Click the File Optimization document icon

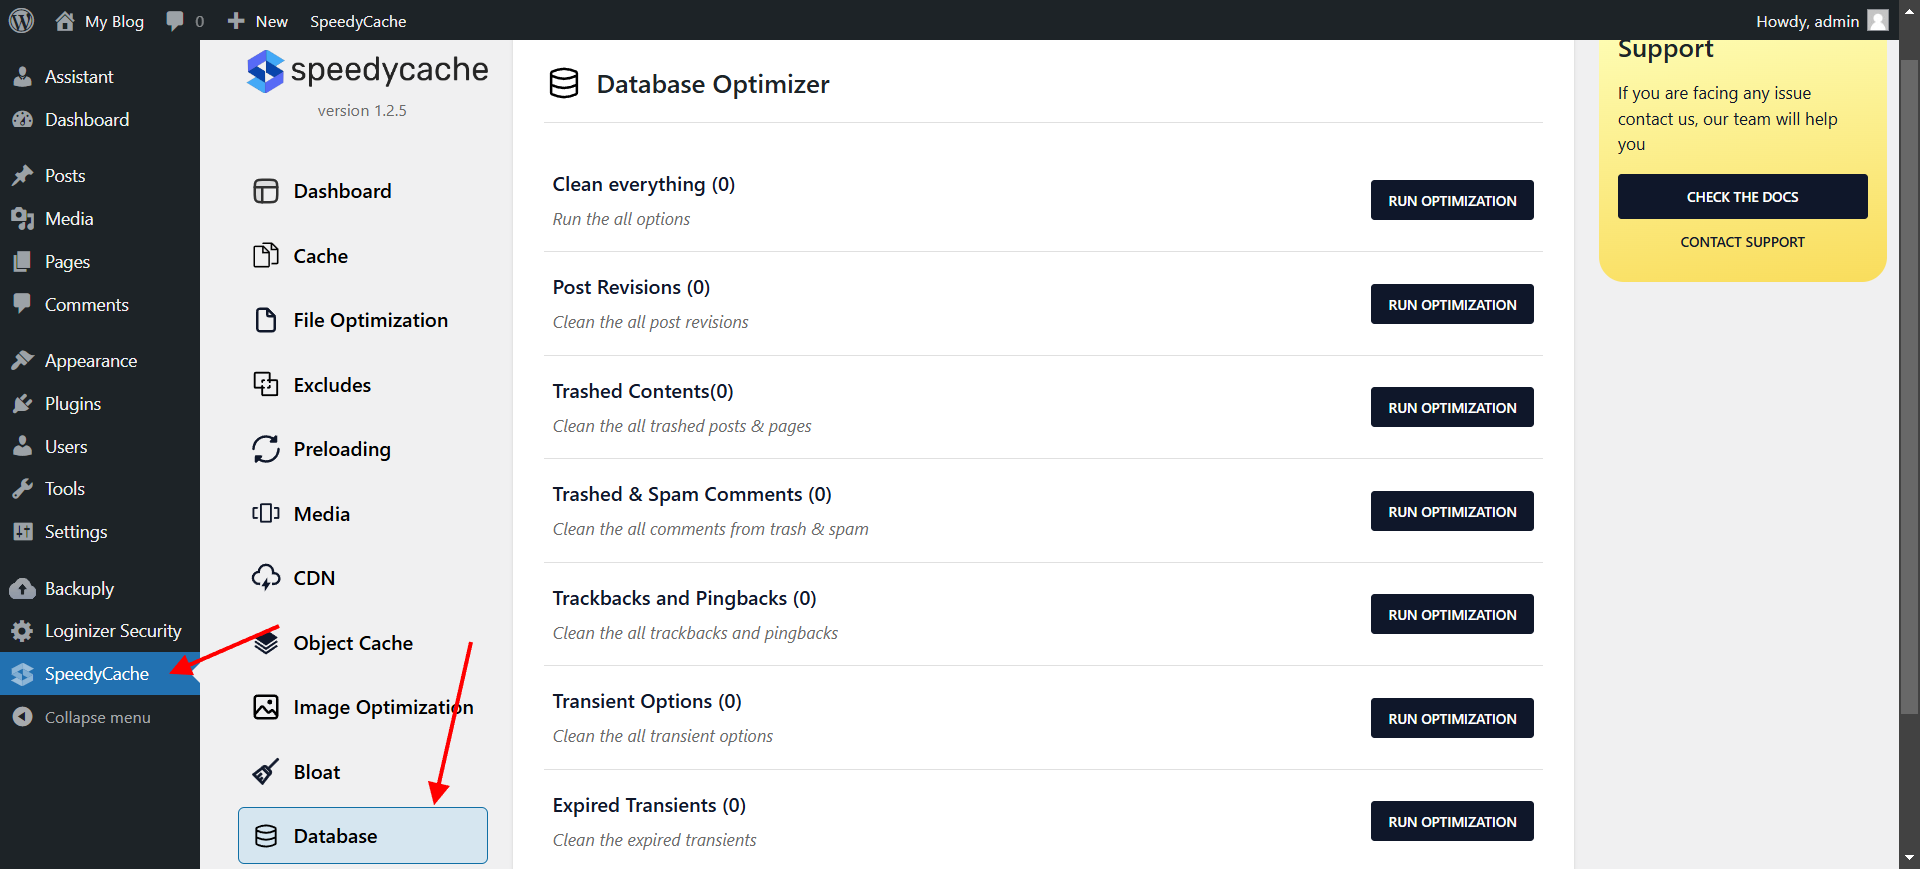[266, 320]
